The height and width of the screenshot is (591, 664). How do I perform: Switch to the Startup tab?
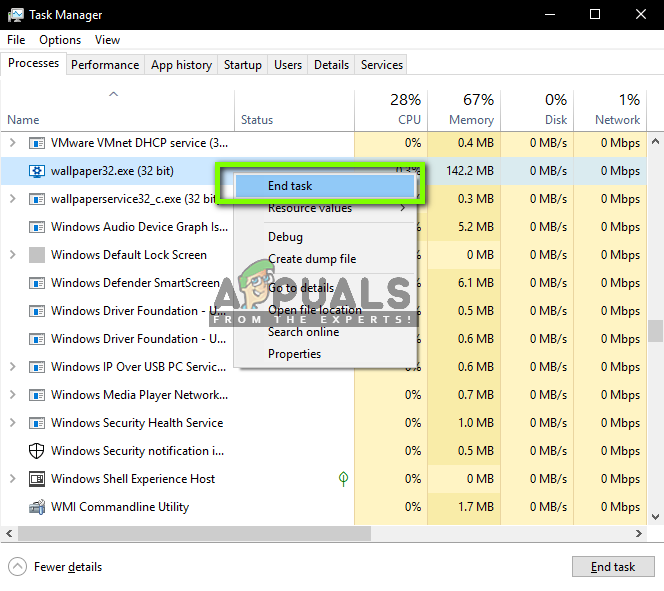(x=243, y=65)
